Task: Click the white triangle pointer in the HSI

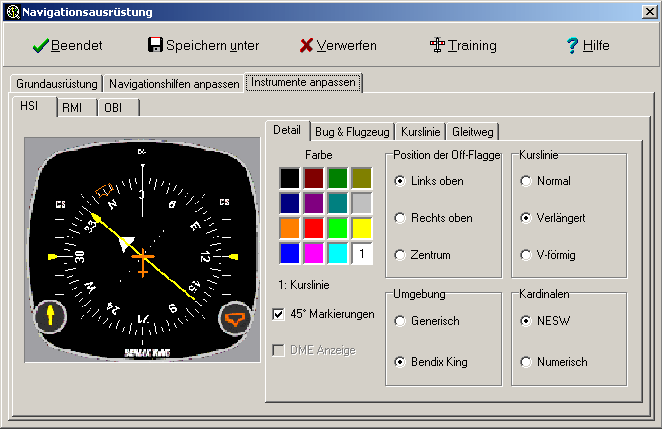Action: [x=126, y=244]
